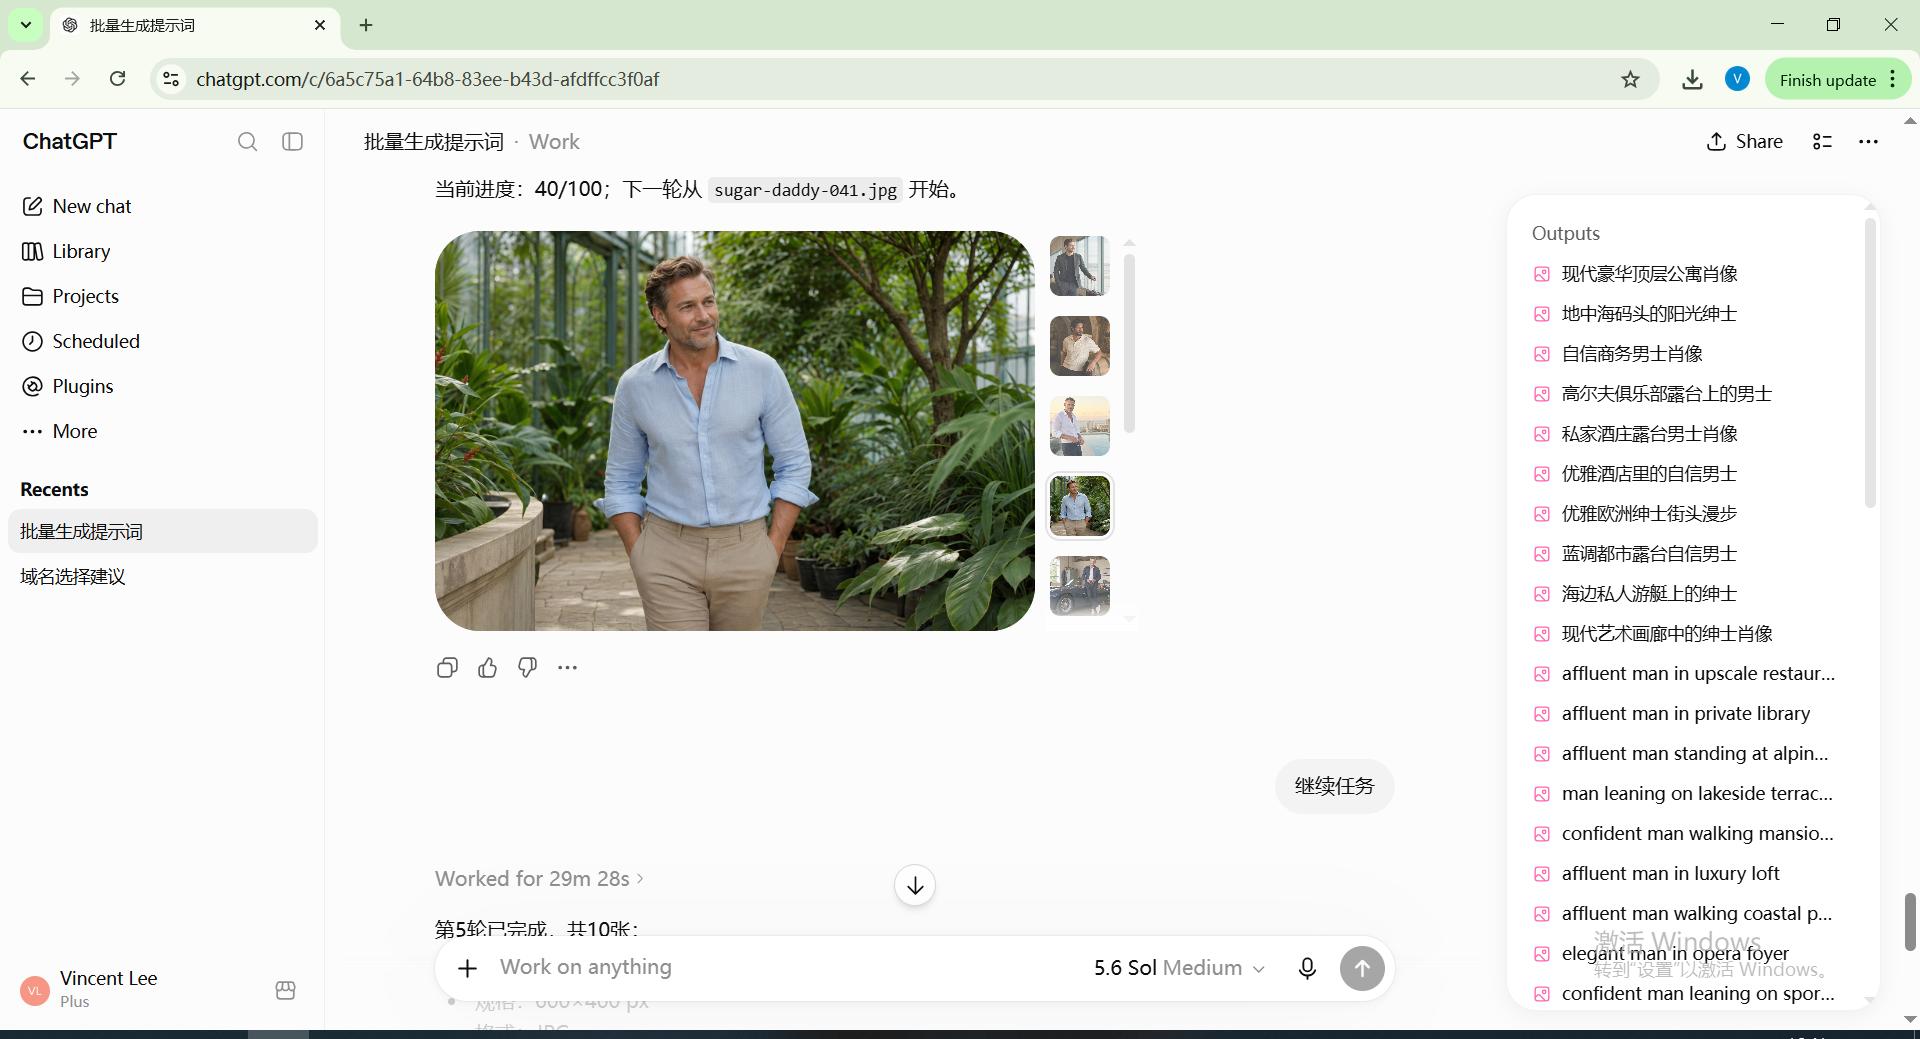Click the Outputs panel scrollbar thumb
This screenshot has width=1920, height=1039.
tap(1870, 362)
